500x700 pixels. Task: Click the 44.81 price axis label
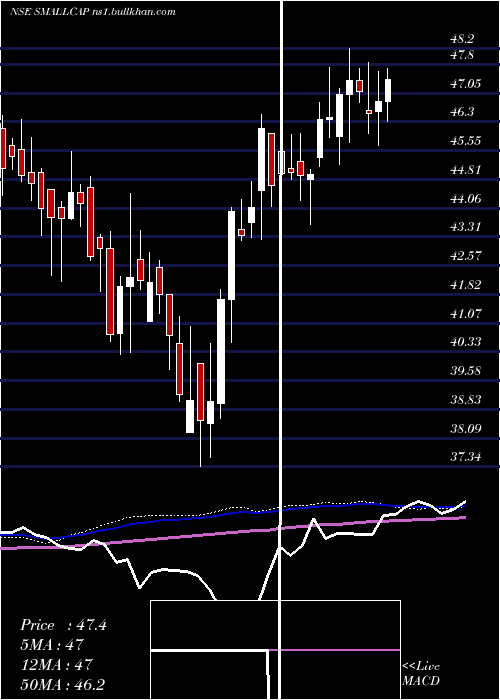[x=466, y=170]
